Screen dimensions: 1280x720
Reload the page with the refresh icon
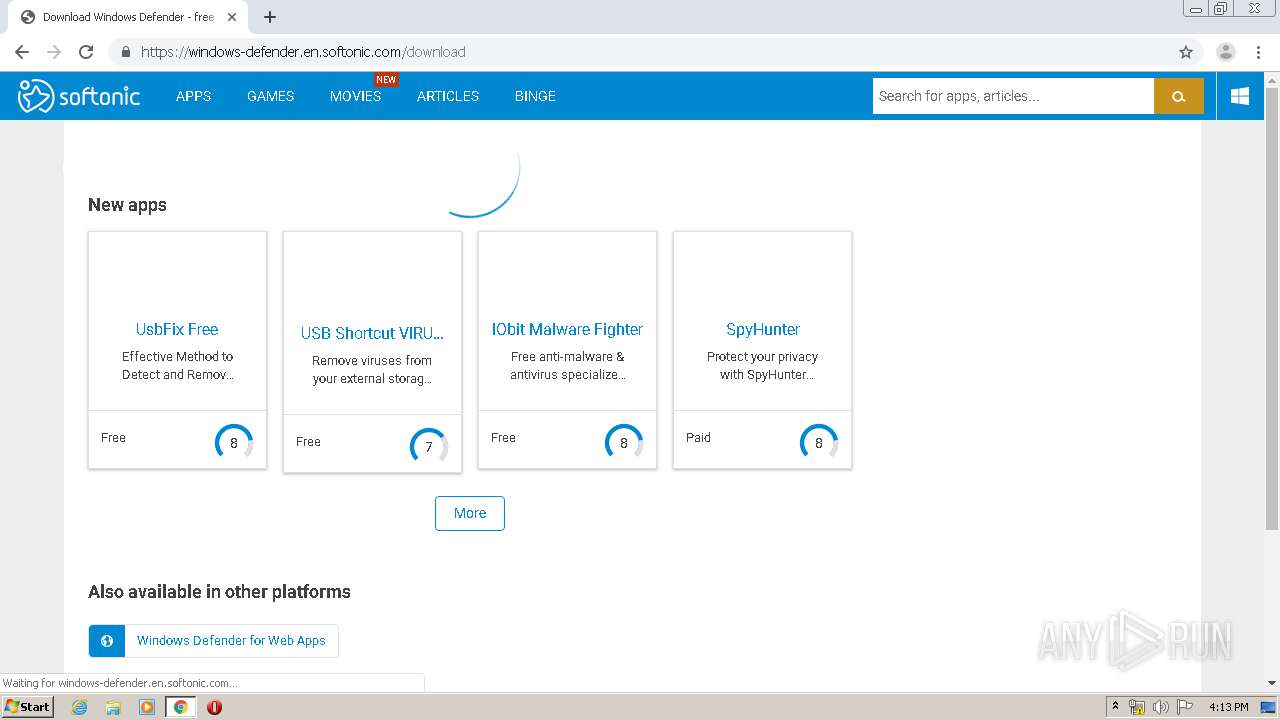(86, 52)
